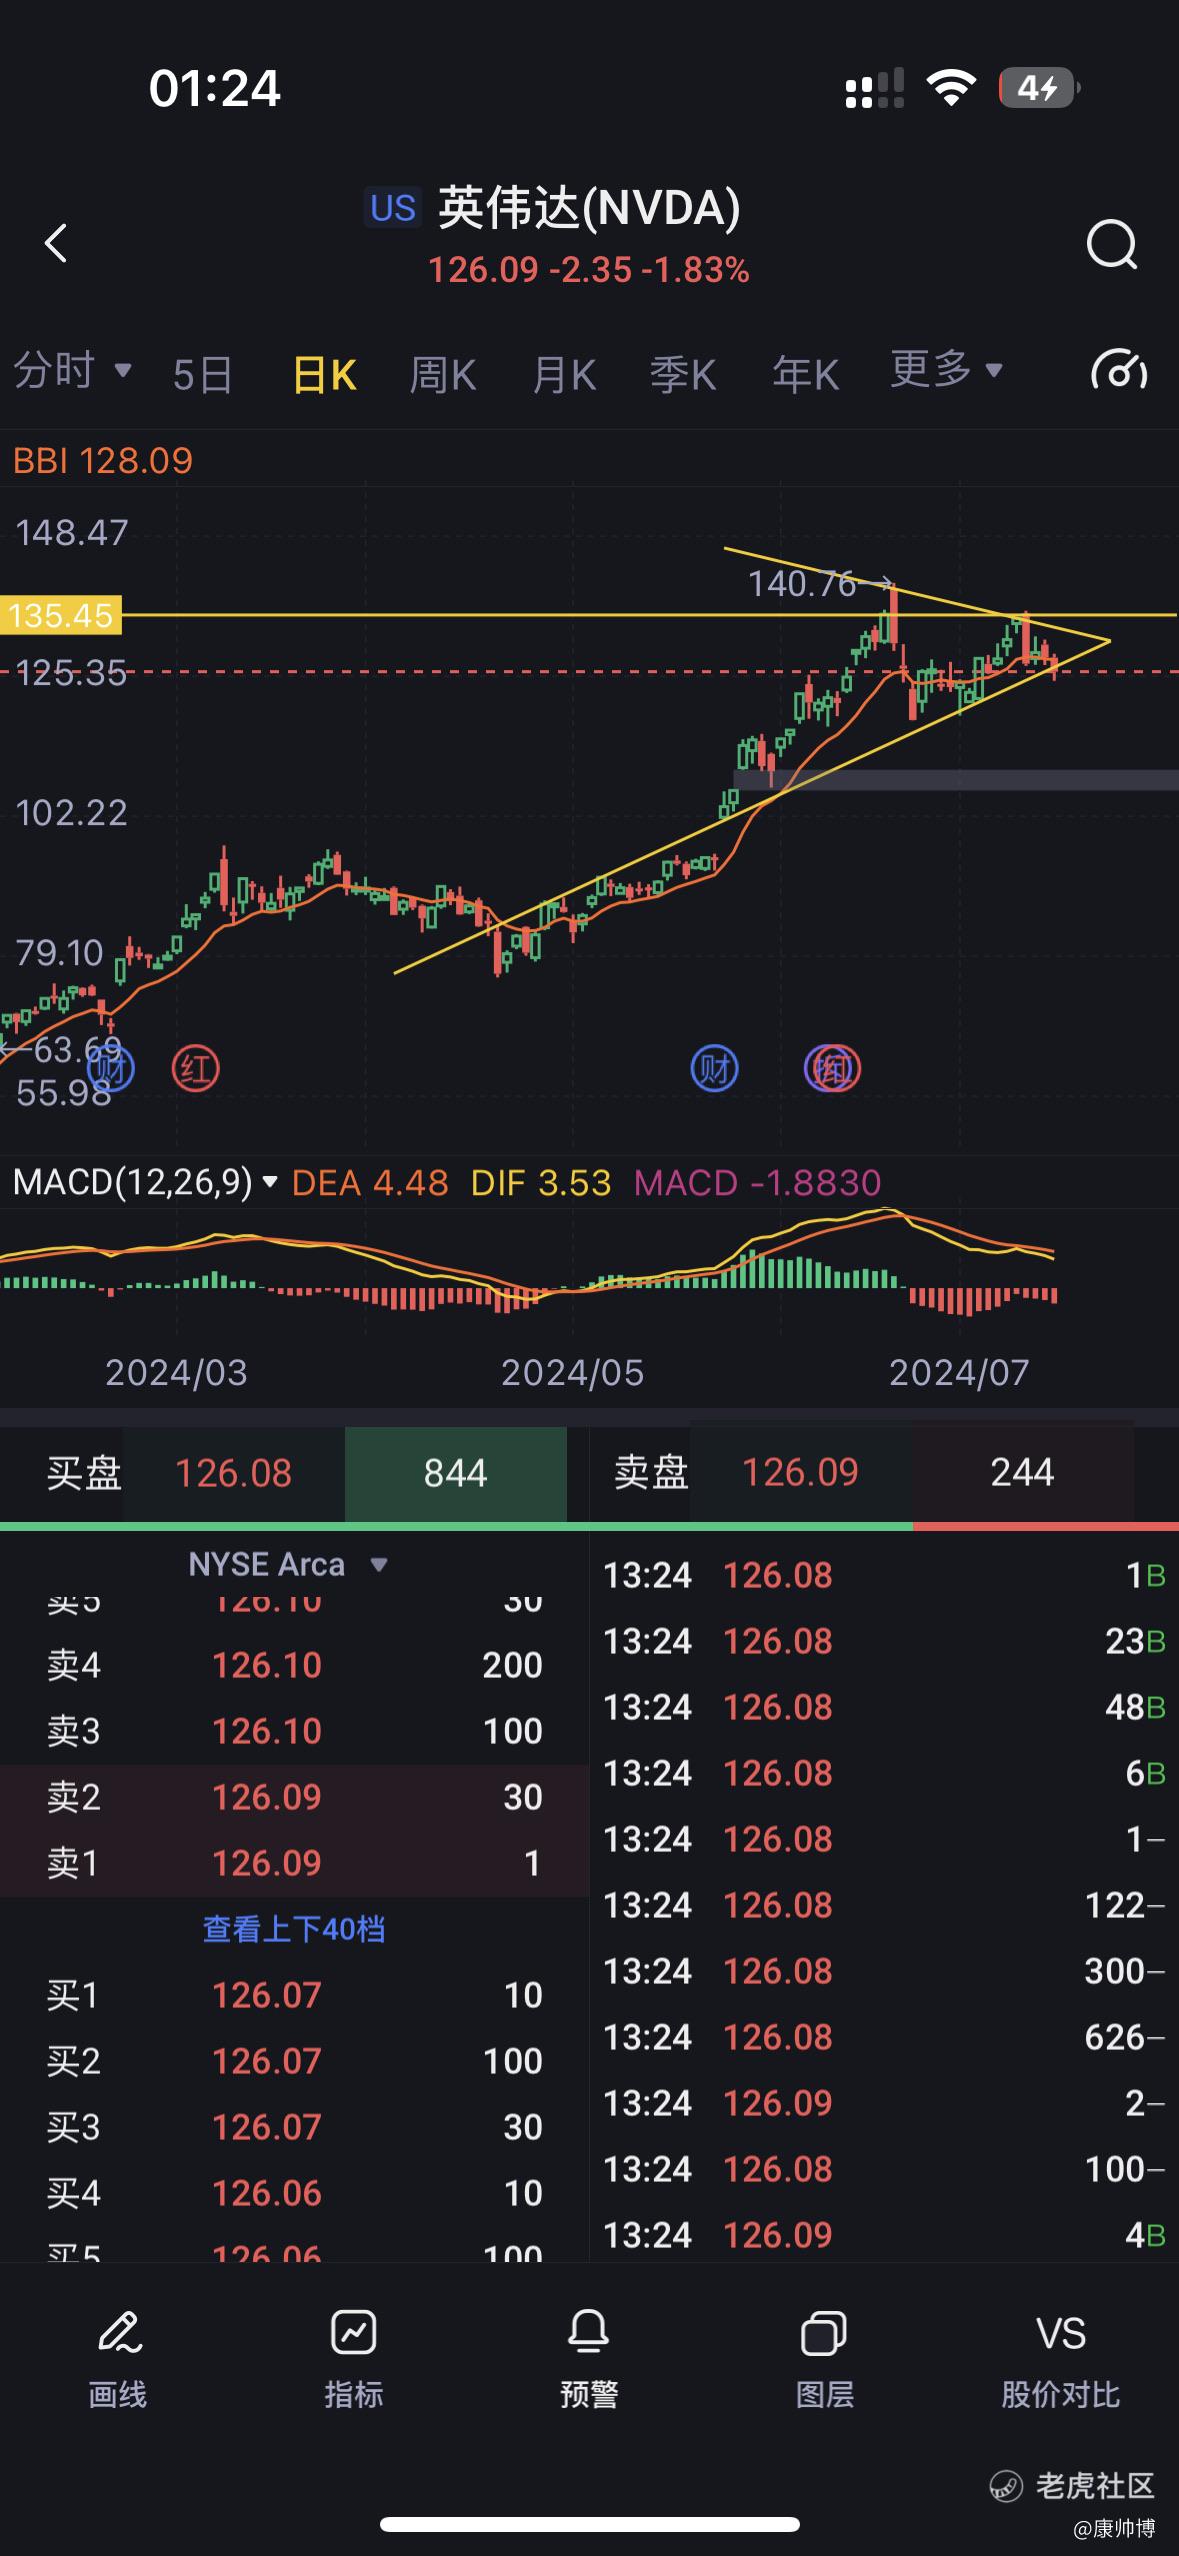
Task: Tap the 卖盘 ask price 126.09
Action: point(800,1472)
